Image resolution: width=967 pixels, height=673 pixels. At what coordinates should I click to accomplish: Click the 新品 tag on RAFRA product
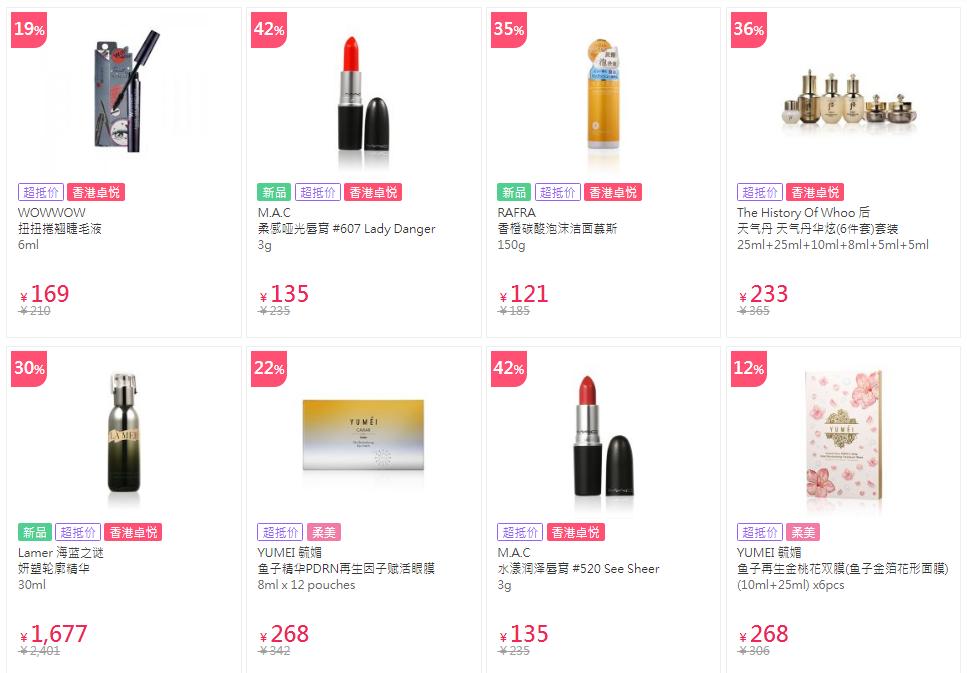point(514,192)
